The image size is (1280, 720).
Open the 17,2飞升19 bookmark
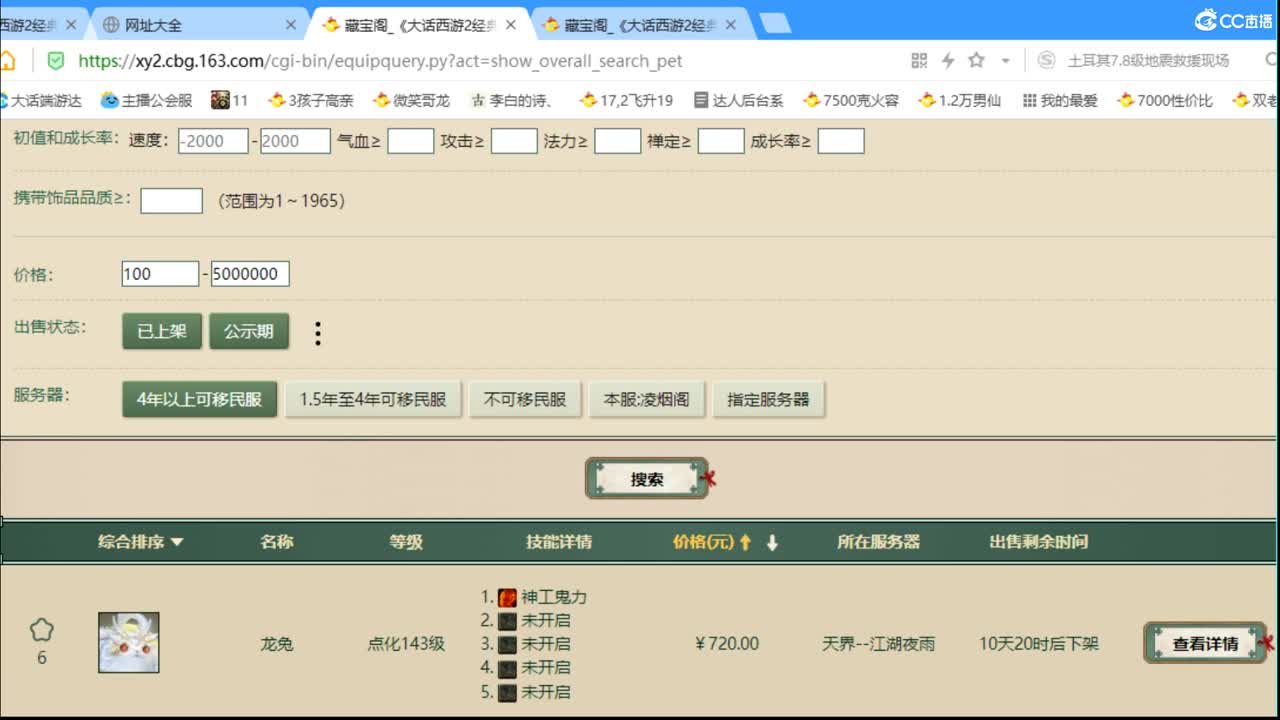pyautogui.click(x=626, y=100)
